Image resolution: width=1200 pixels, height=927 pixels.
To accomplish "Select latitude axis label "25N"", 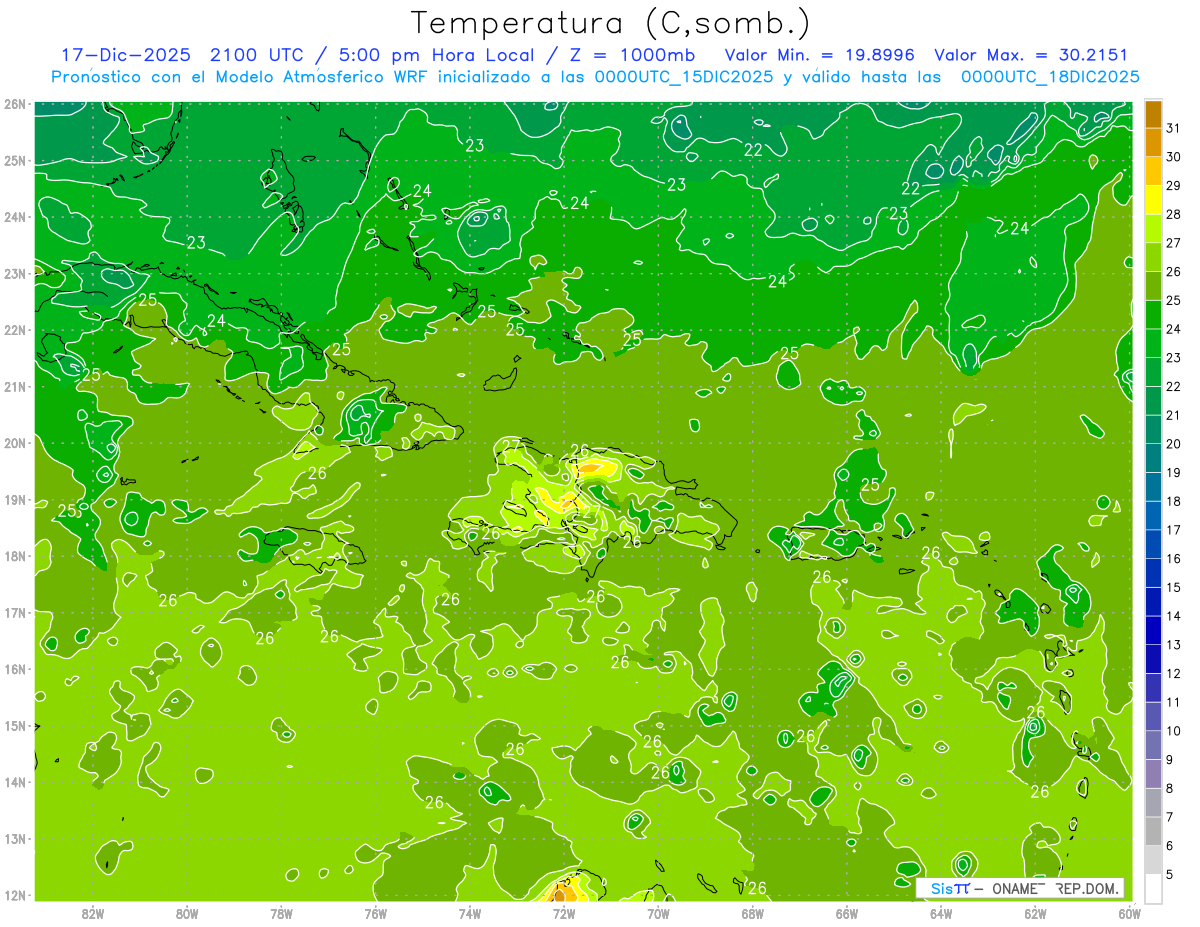I will point(15,161).
